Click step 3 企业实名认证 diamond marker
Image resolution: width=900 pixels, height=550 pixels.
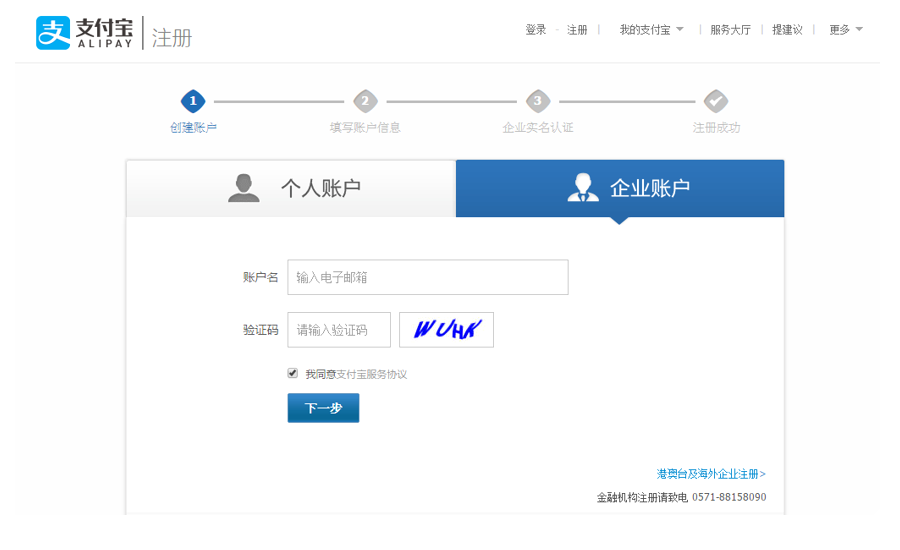tap(538, 102)
